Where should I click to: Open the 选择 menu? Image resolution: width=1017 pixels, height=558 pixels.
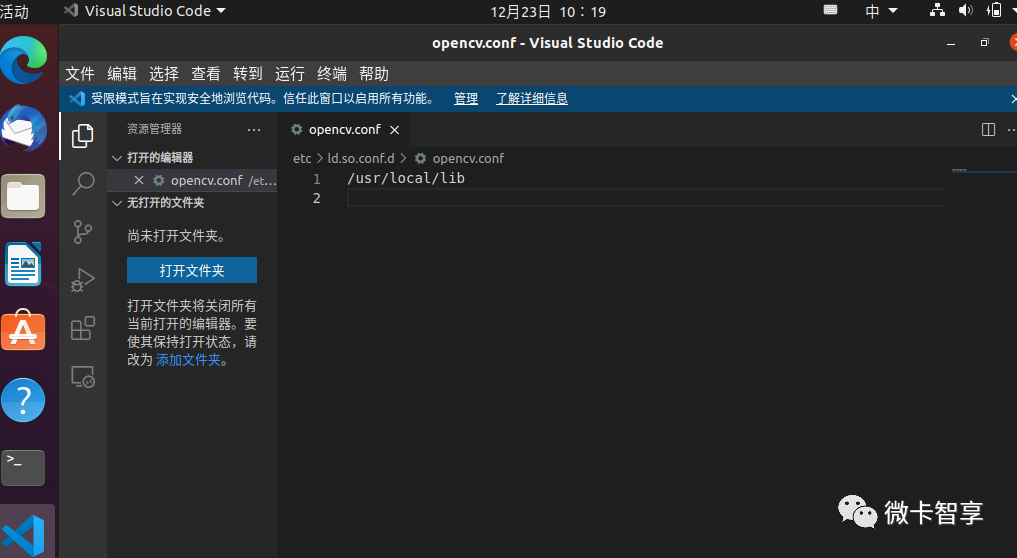coord(164,74)
